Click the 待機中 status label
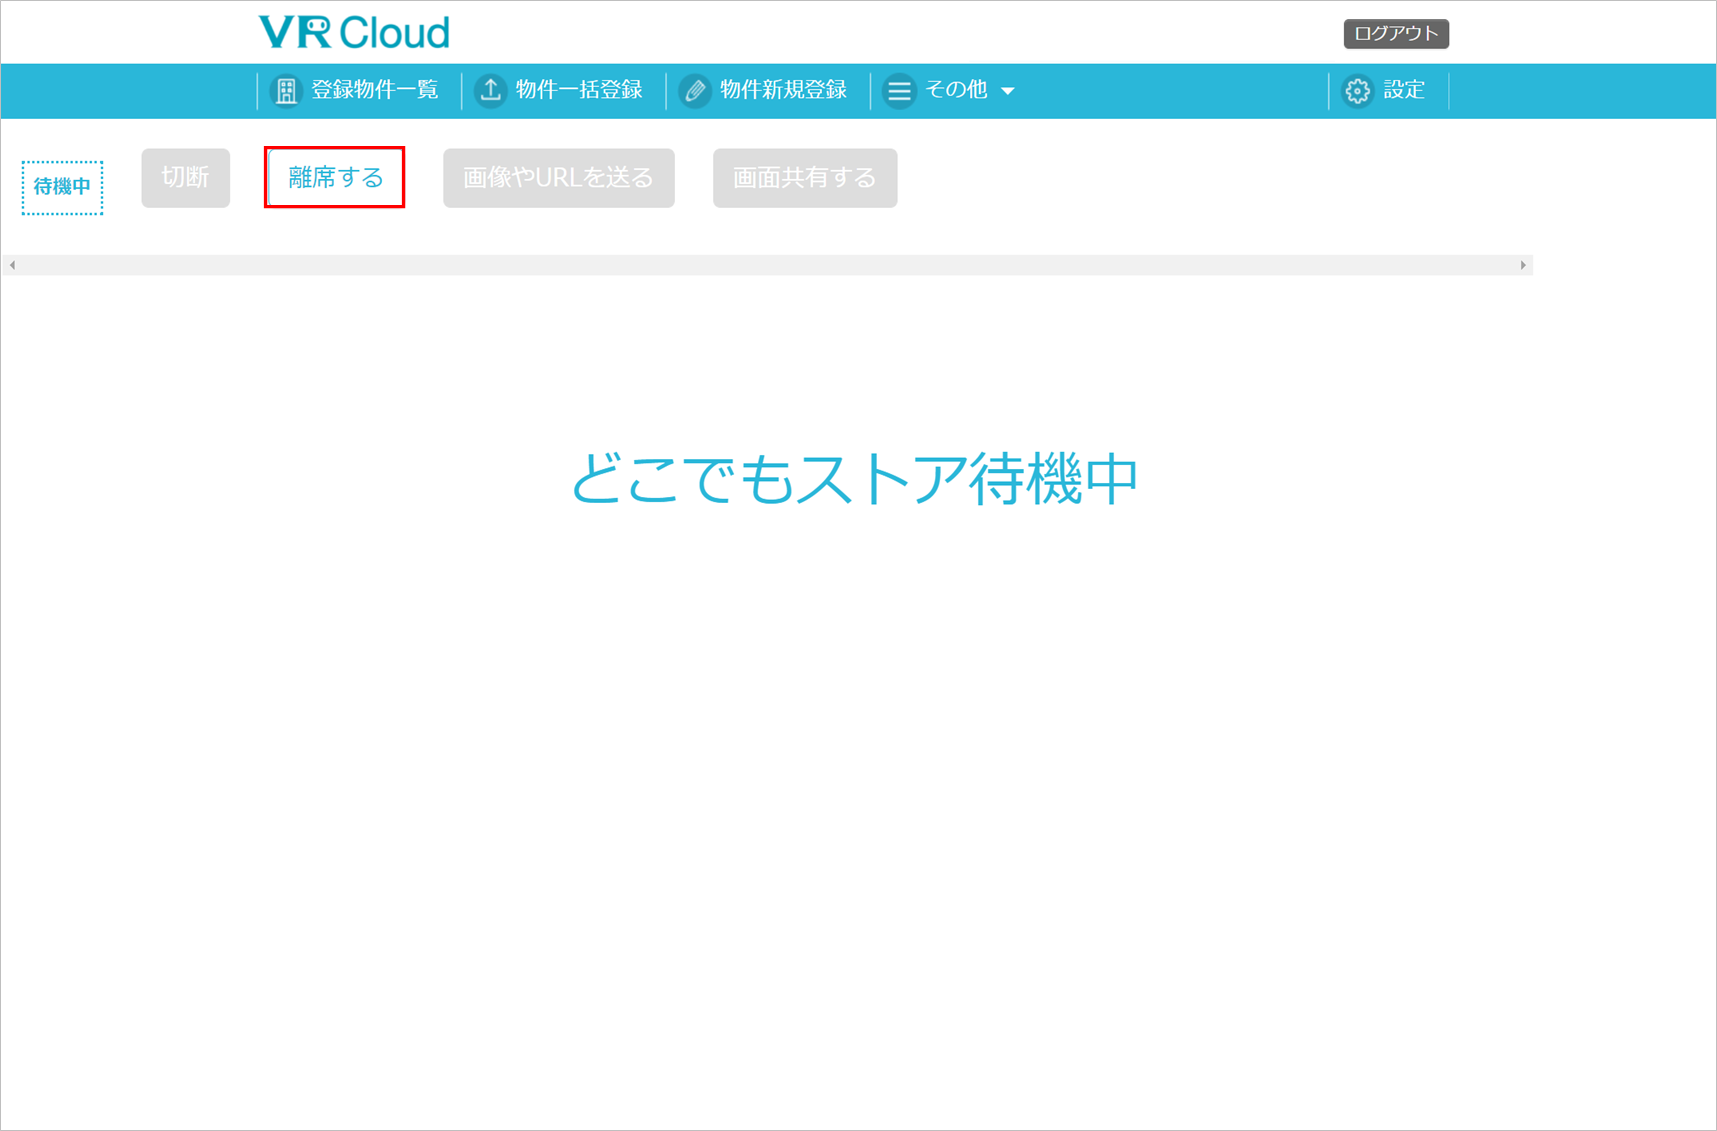Screen dimensions: 1717x1131 coord(62,187)
